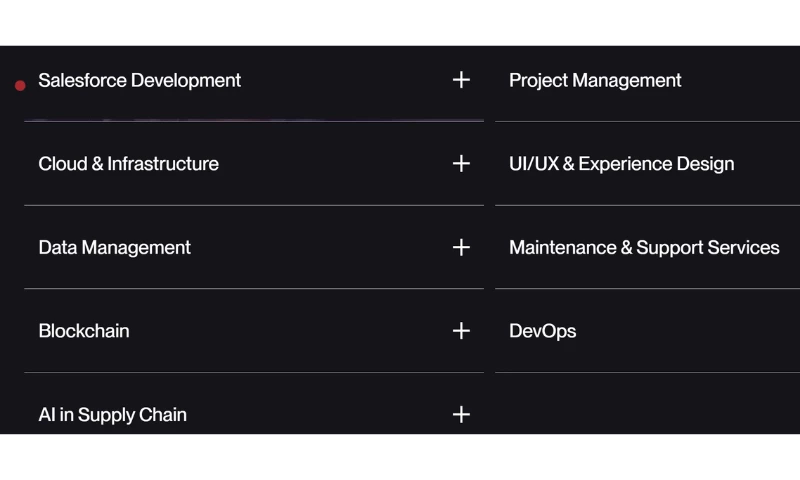Click the divider line below DevOps
Screen dimensions: 800x480
point(647,372)
